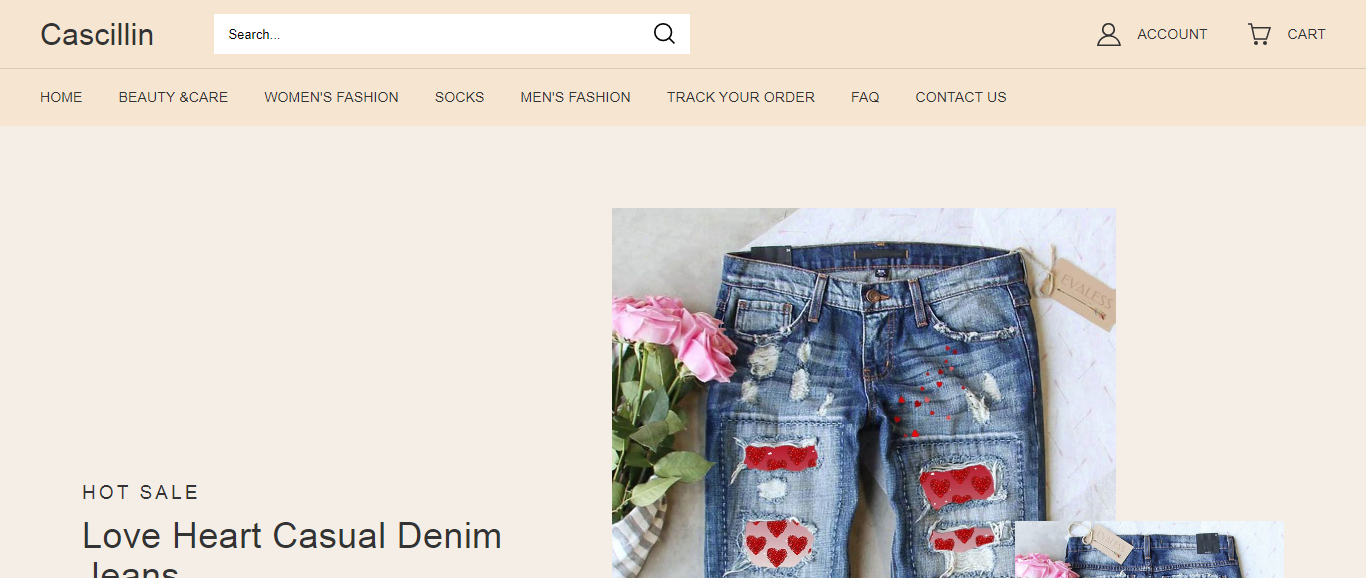This screenshot has height=578, width=1366.
Task: Focus the Search text field
Action: pos(430,34)
